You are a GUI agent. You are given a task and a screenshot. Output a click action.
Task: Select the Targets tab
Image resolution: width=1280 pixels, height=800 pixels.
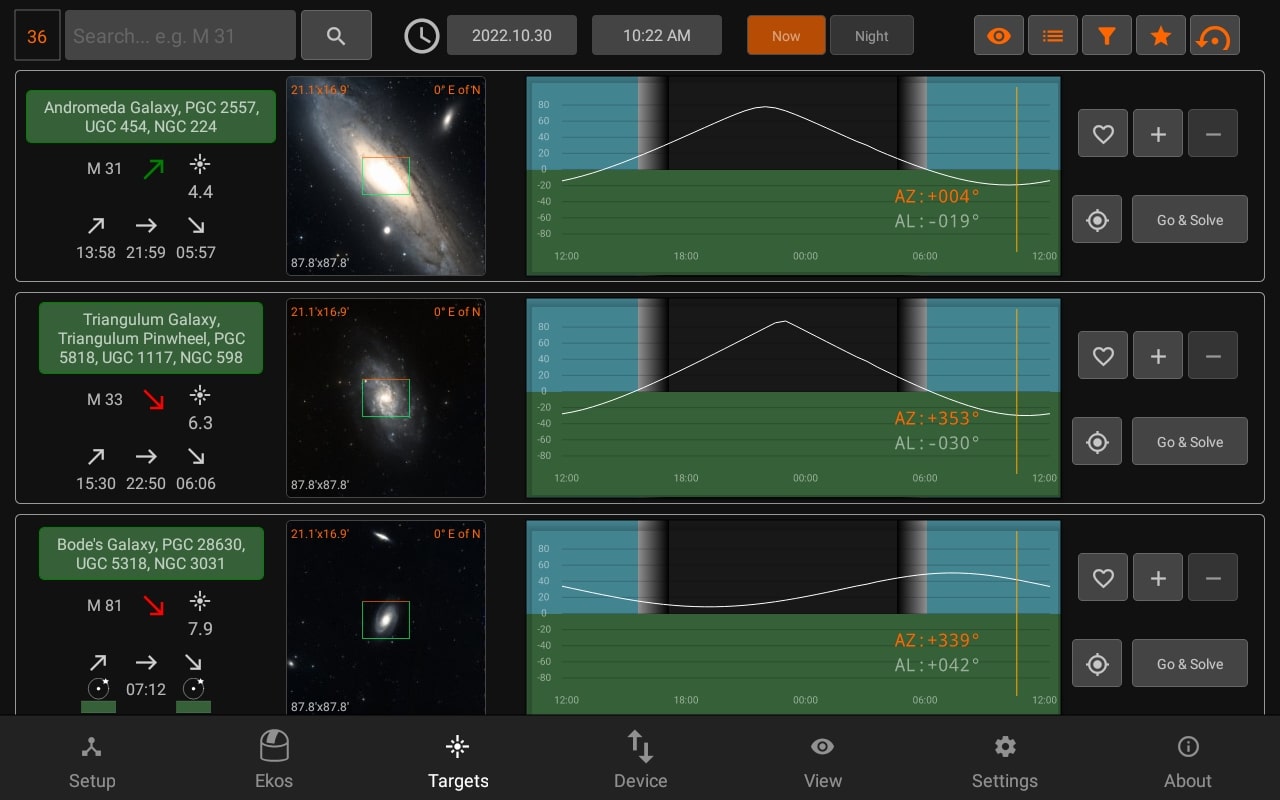[458, 760]
